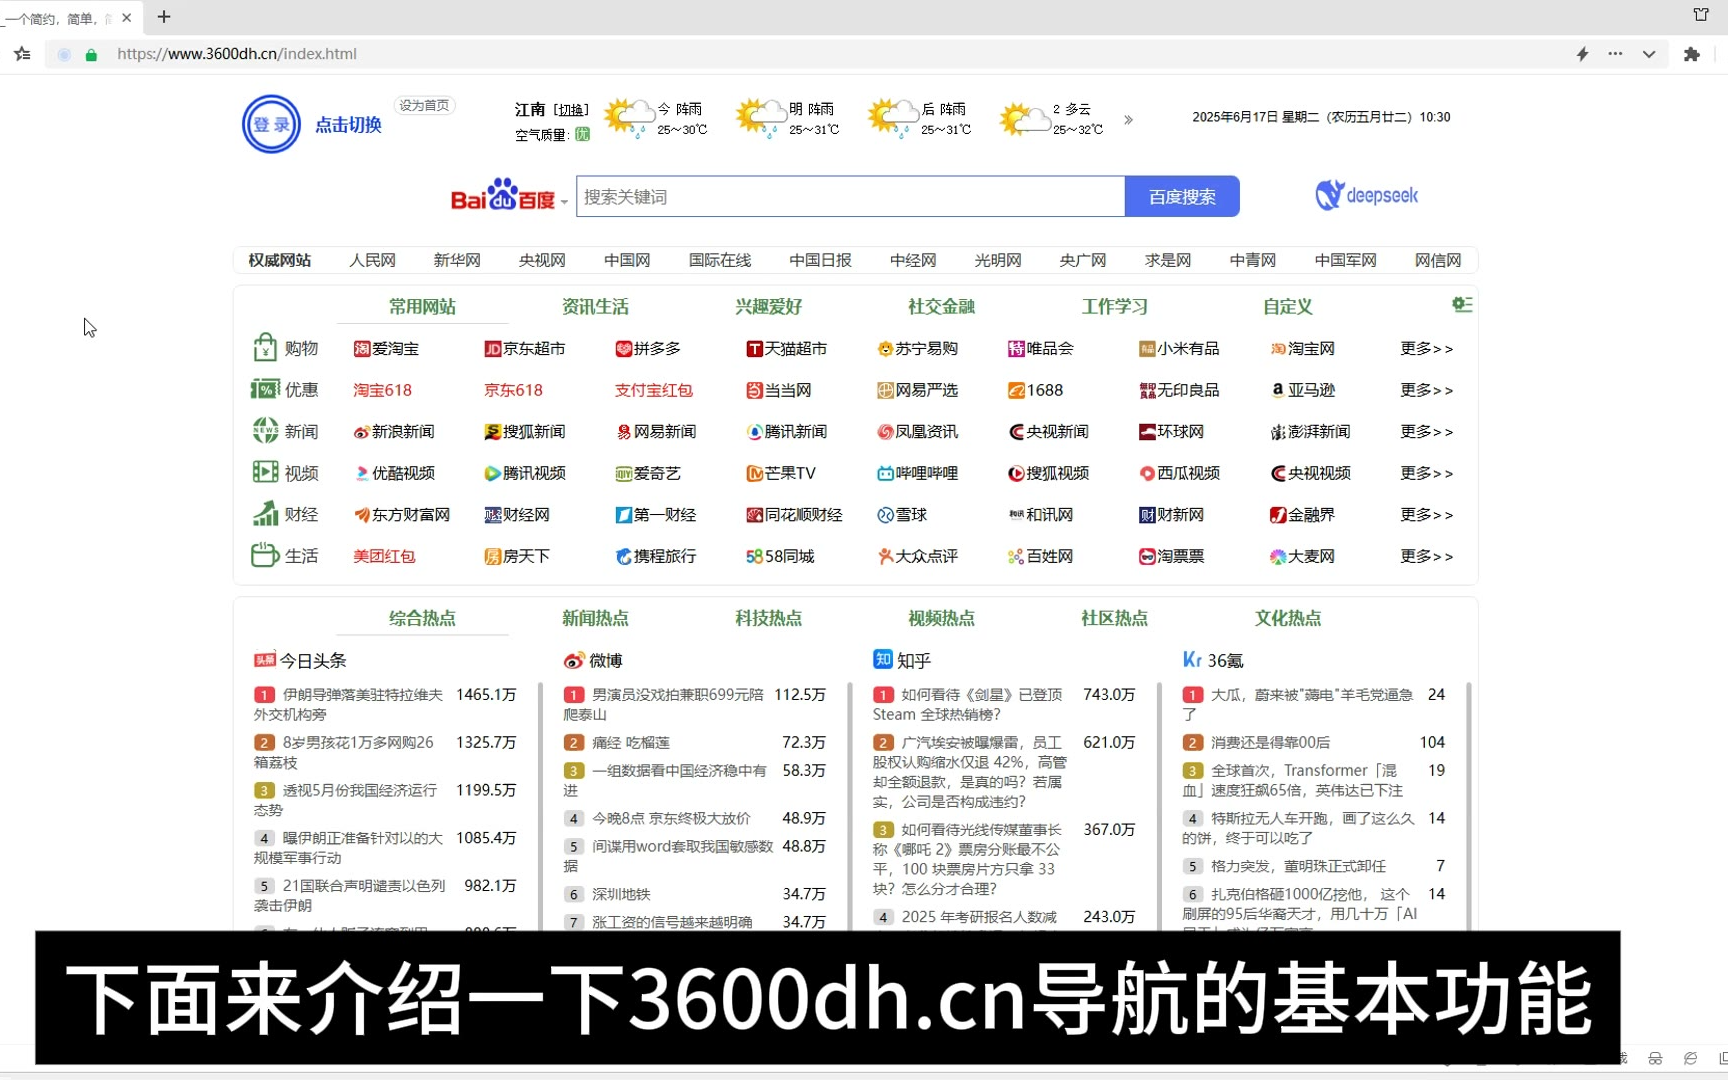Expand the address bar dropdown chevron
This screenshot has width=1728, height=1080.
click(1648, 54)
